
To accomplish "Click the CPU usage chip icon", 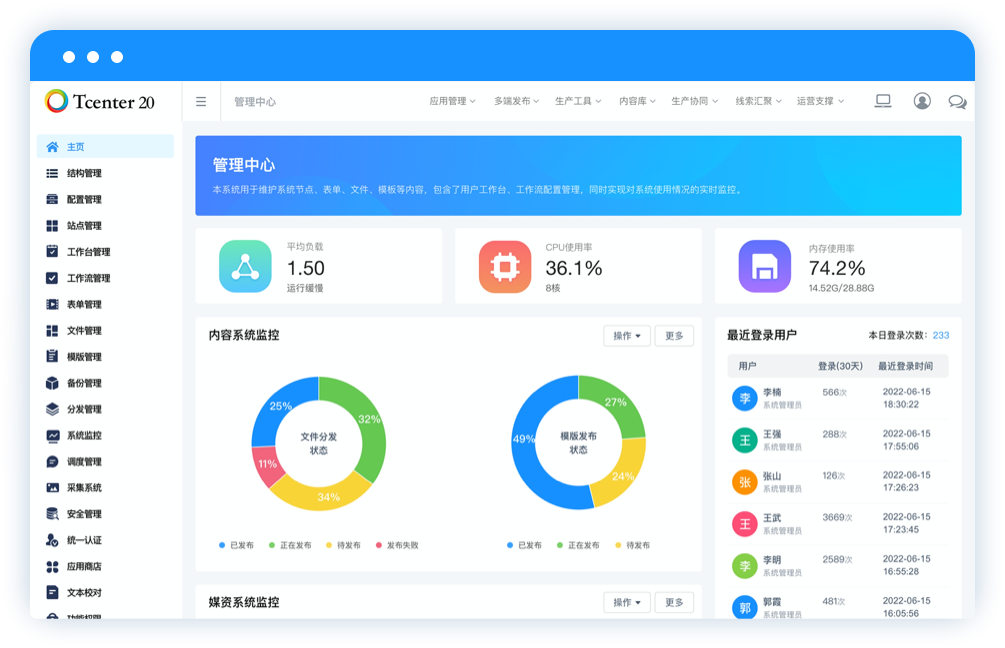I will (x=505, y=267).
